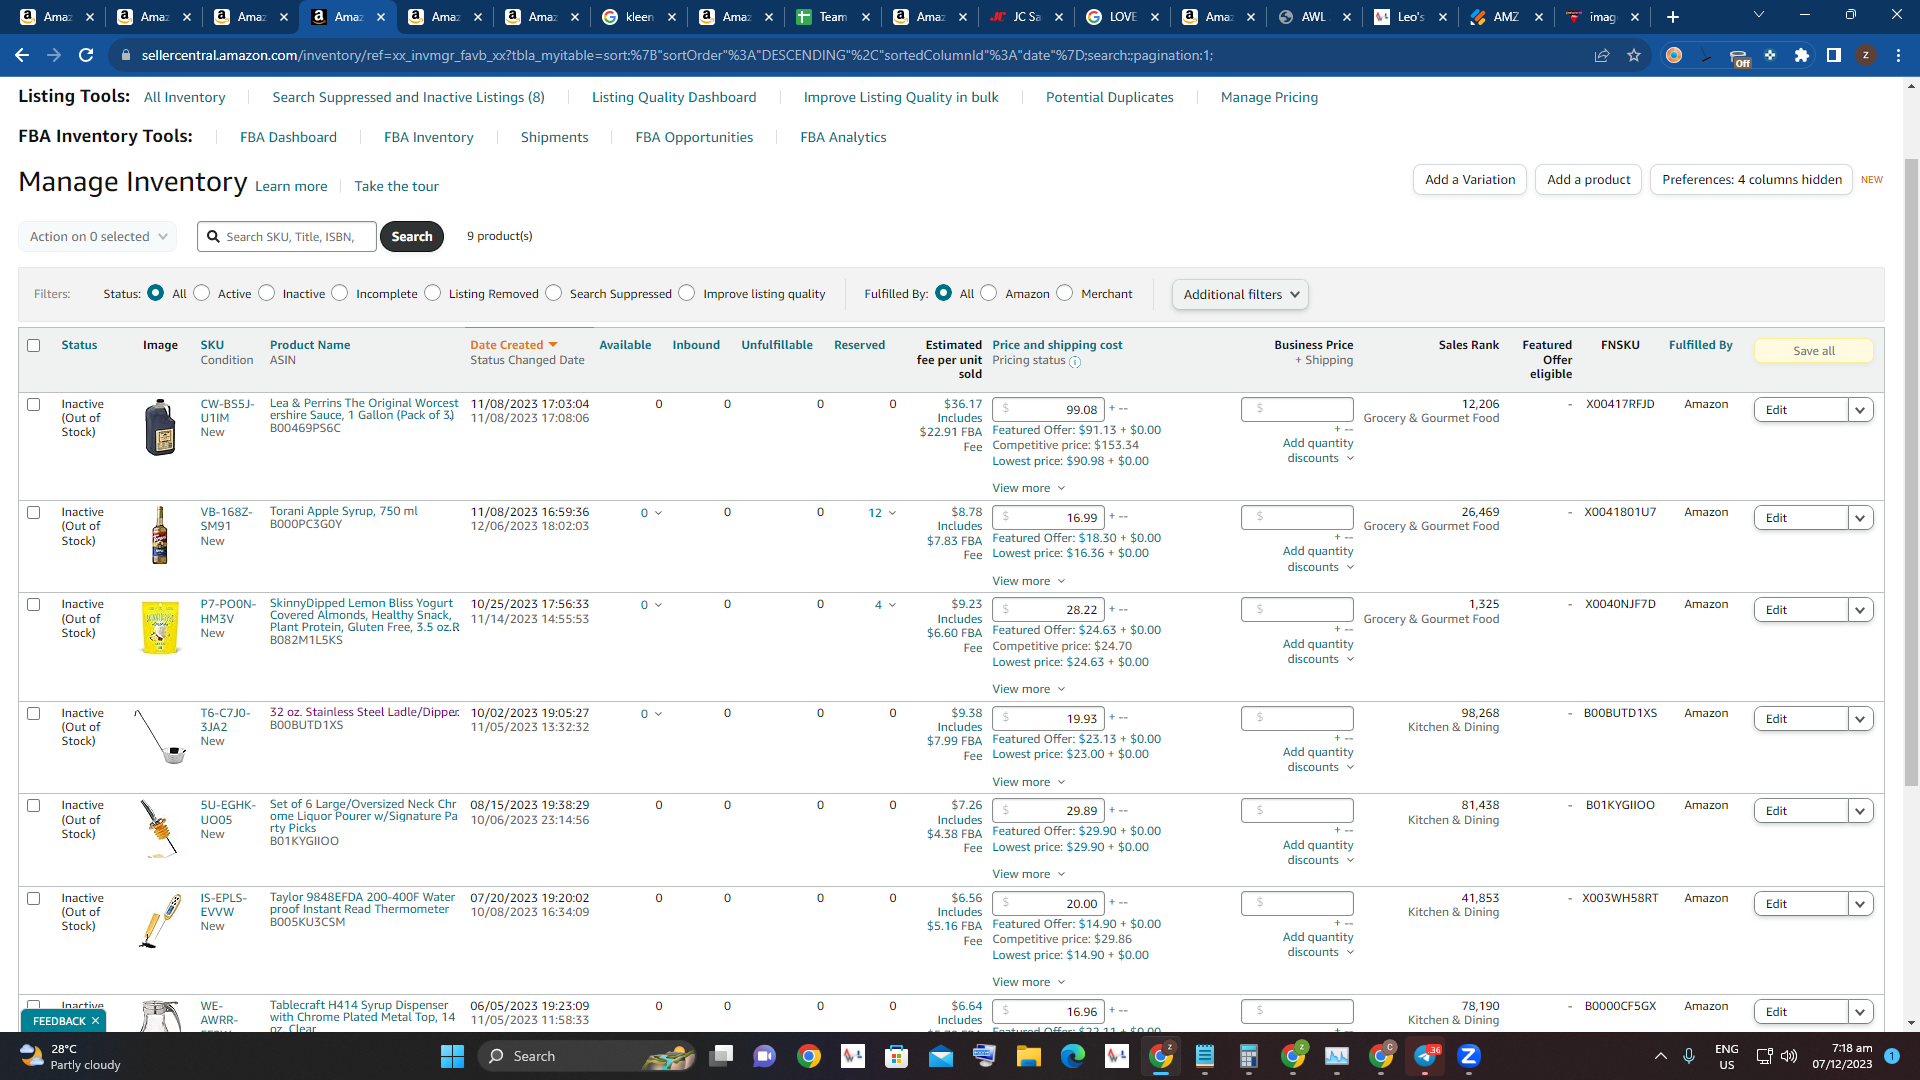Screen dimensions: 1920x1080
Task: Open Telegram from the taskbar
Action: coord(1425,1056)
